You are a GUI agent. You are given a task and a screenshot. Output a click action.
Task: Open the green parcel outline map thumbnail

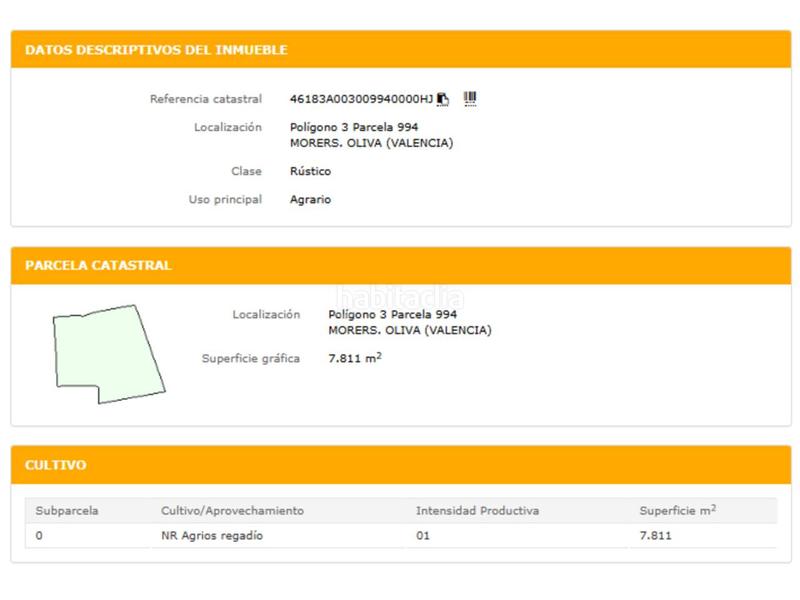108,354
